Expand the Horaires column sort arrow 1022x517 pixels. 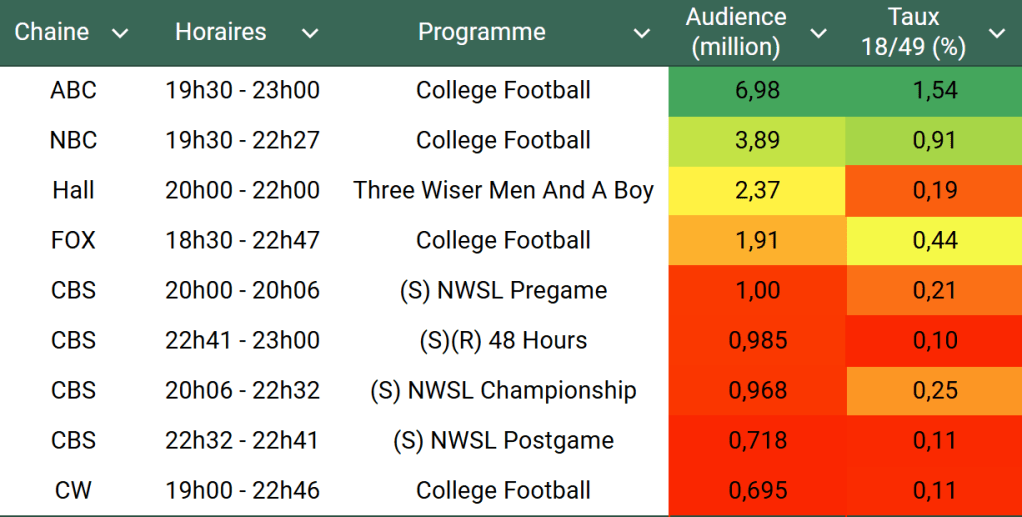(310, 33)
